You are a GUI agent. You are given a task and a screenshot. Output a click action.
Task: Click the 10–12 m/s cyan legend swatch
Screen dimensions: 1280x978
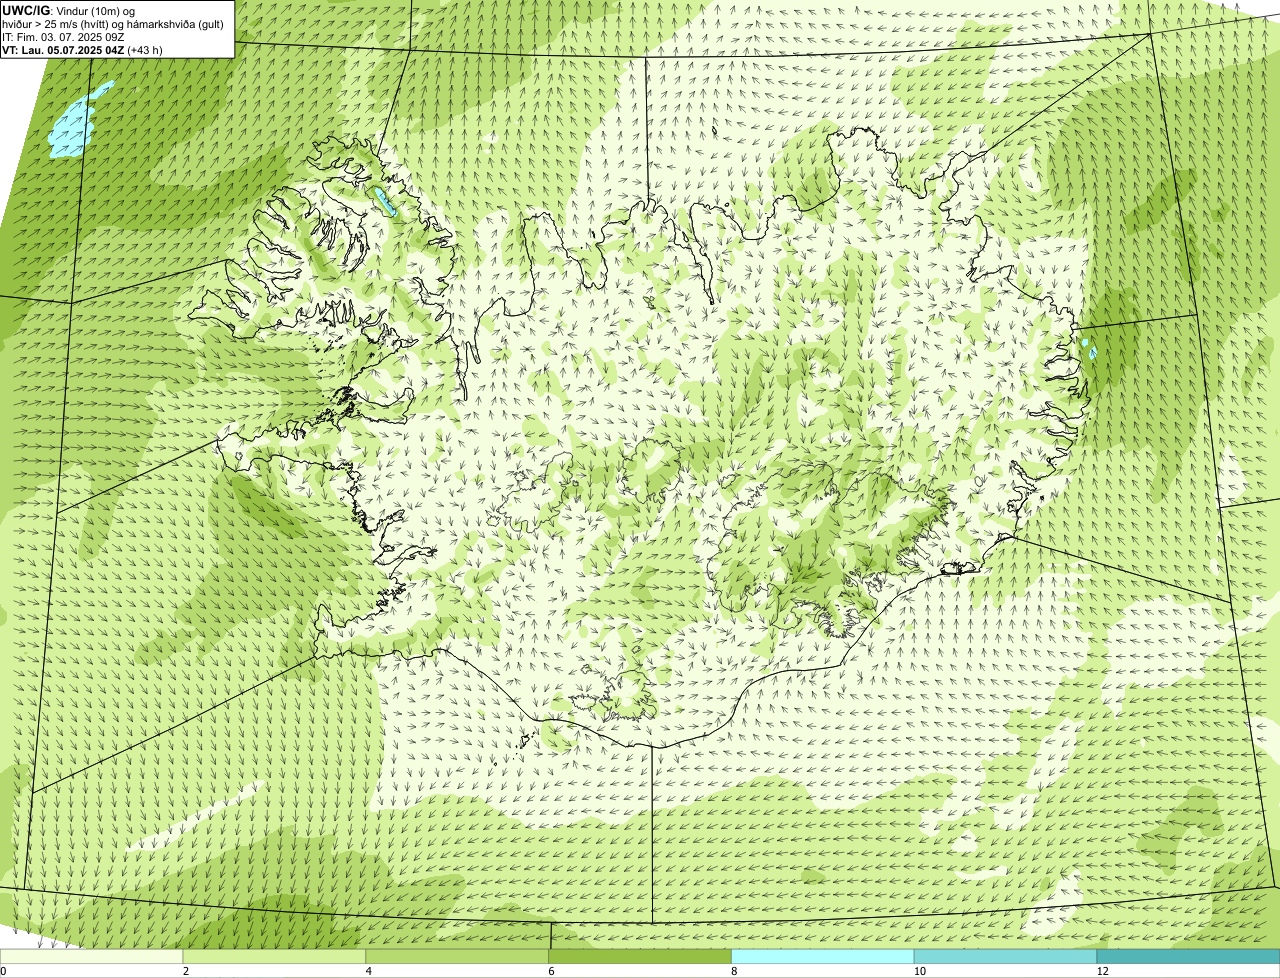click(1005, 956)
